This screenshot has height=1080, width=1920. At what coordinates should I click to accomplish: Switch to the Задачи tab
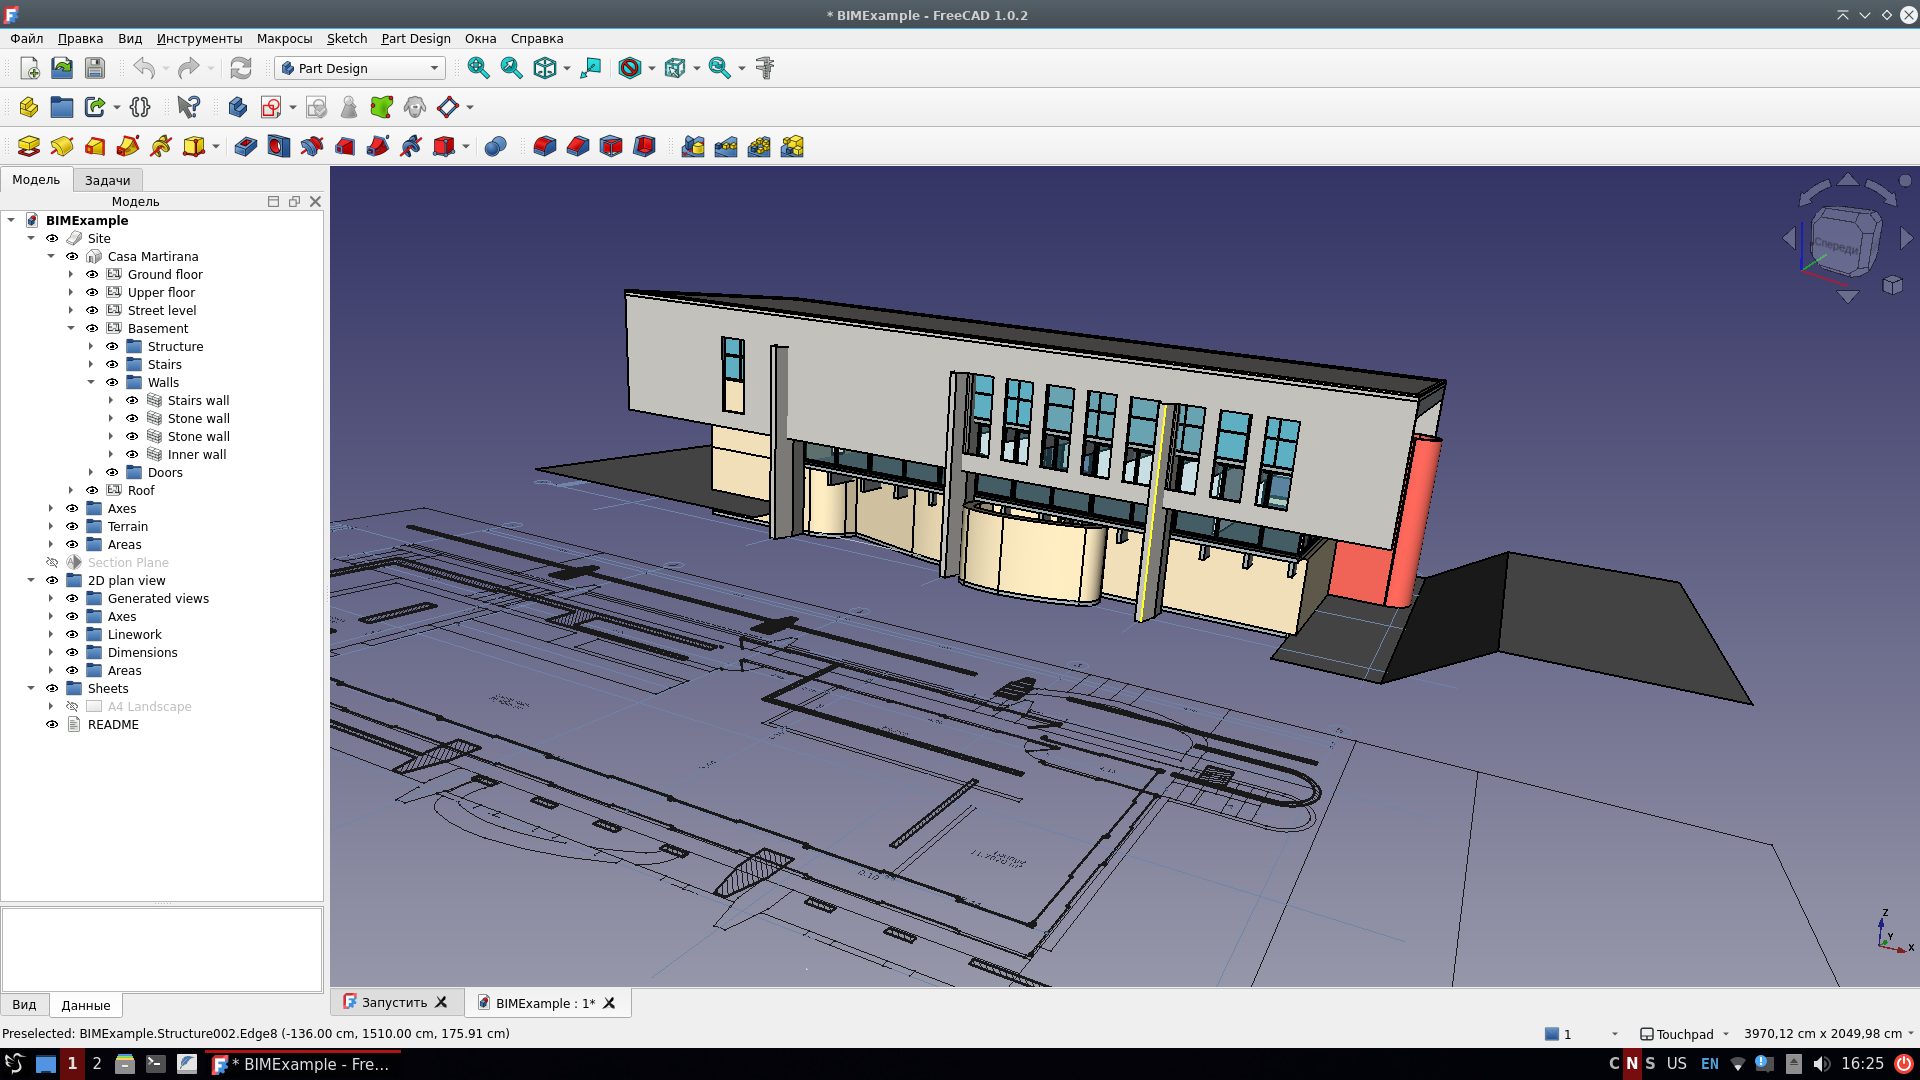[107, 180]
